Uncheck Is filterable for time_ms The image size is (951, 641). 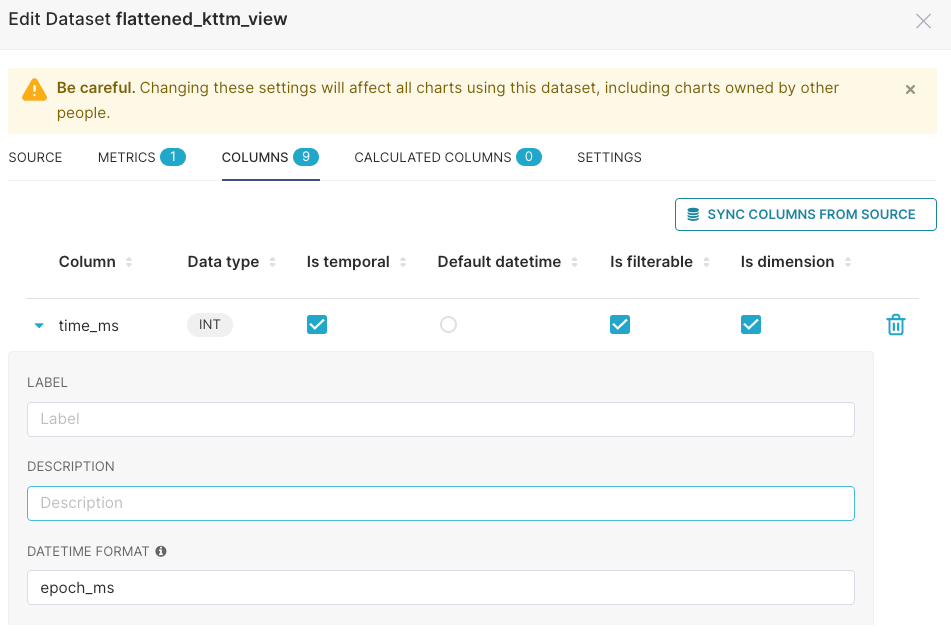coord(620,324)
